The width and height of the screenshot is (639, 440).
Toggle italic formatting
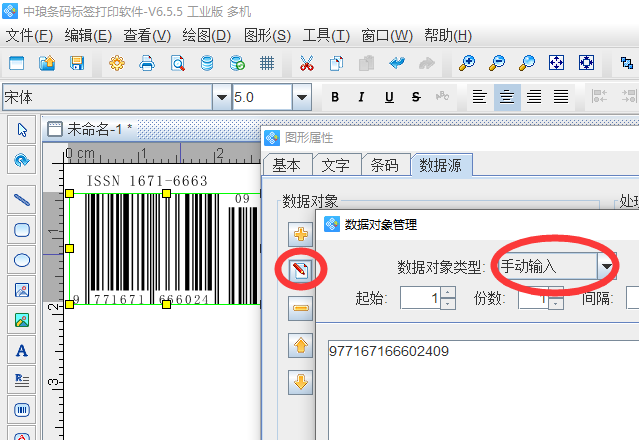tap(361, 97)
